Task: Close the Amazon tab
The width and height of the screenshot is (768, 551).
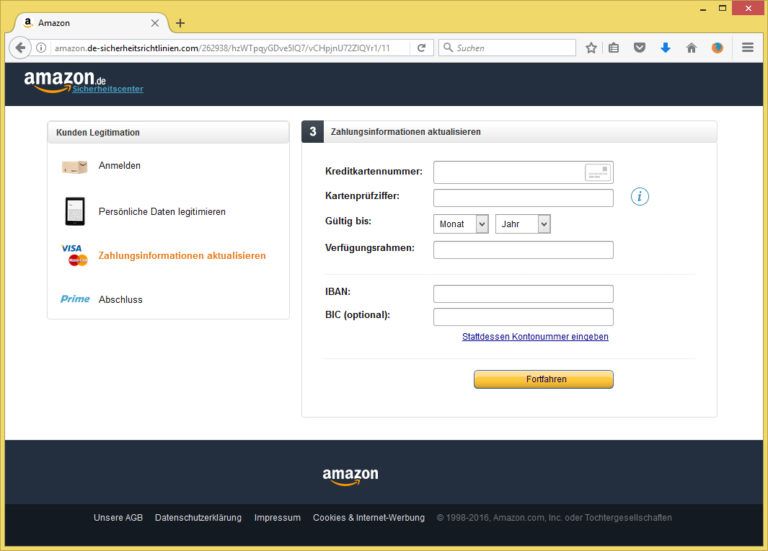Action: click(x=155, y=23)
